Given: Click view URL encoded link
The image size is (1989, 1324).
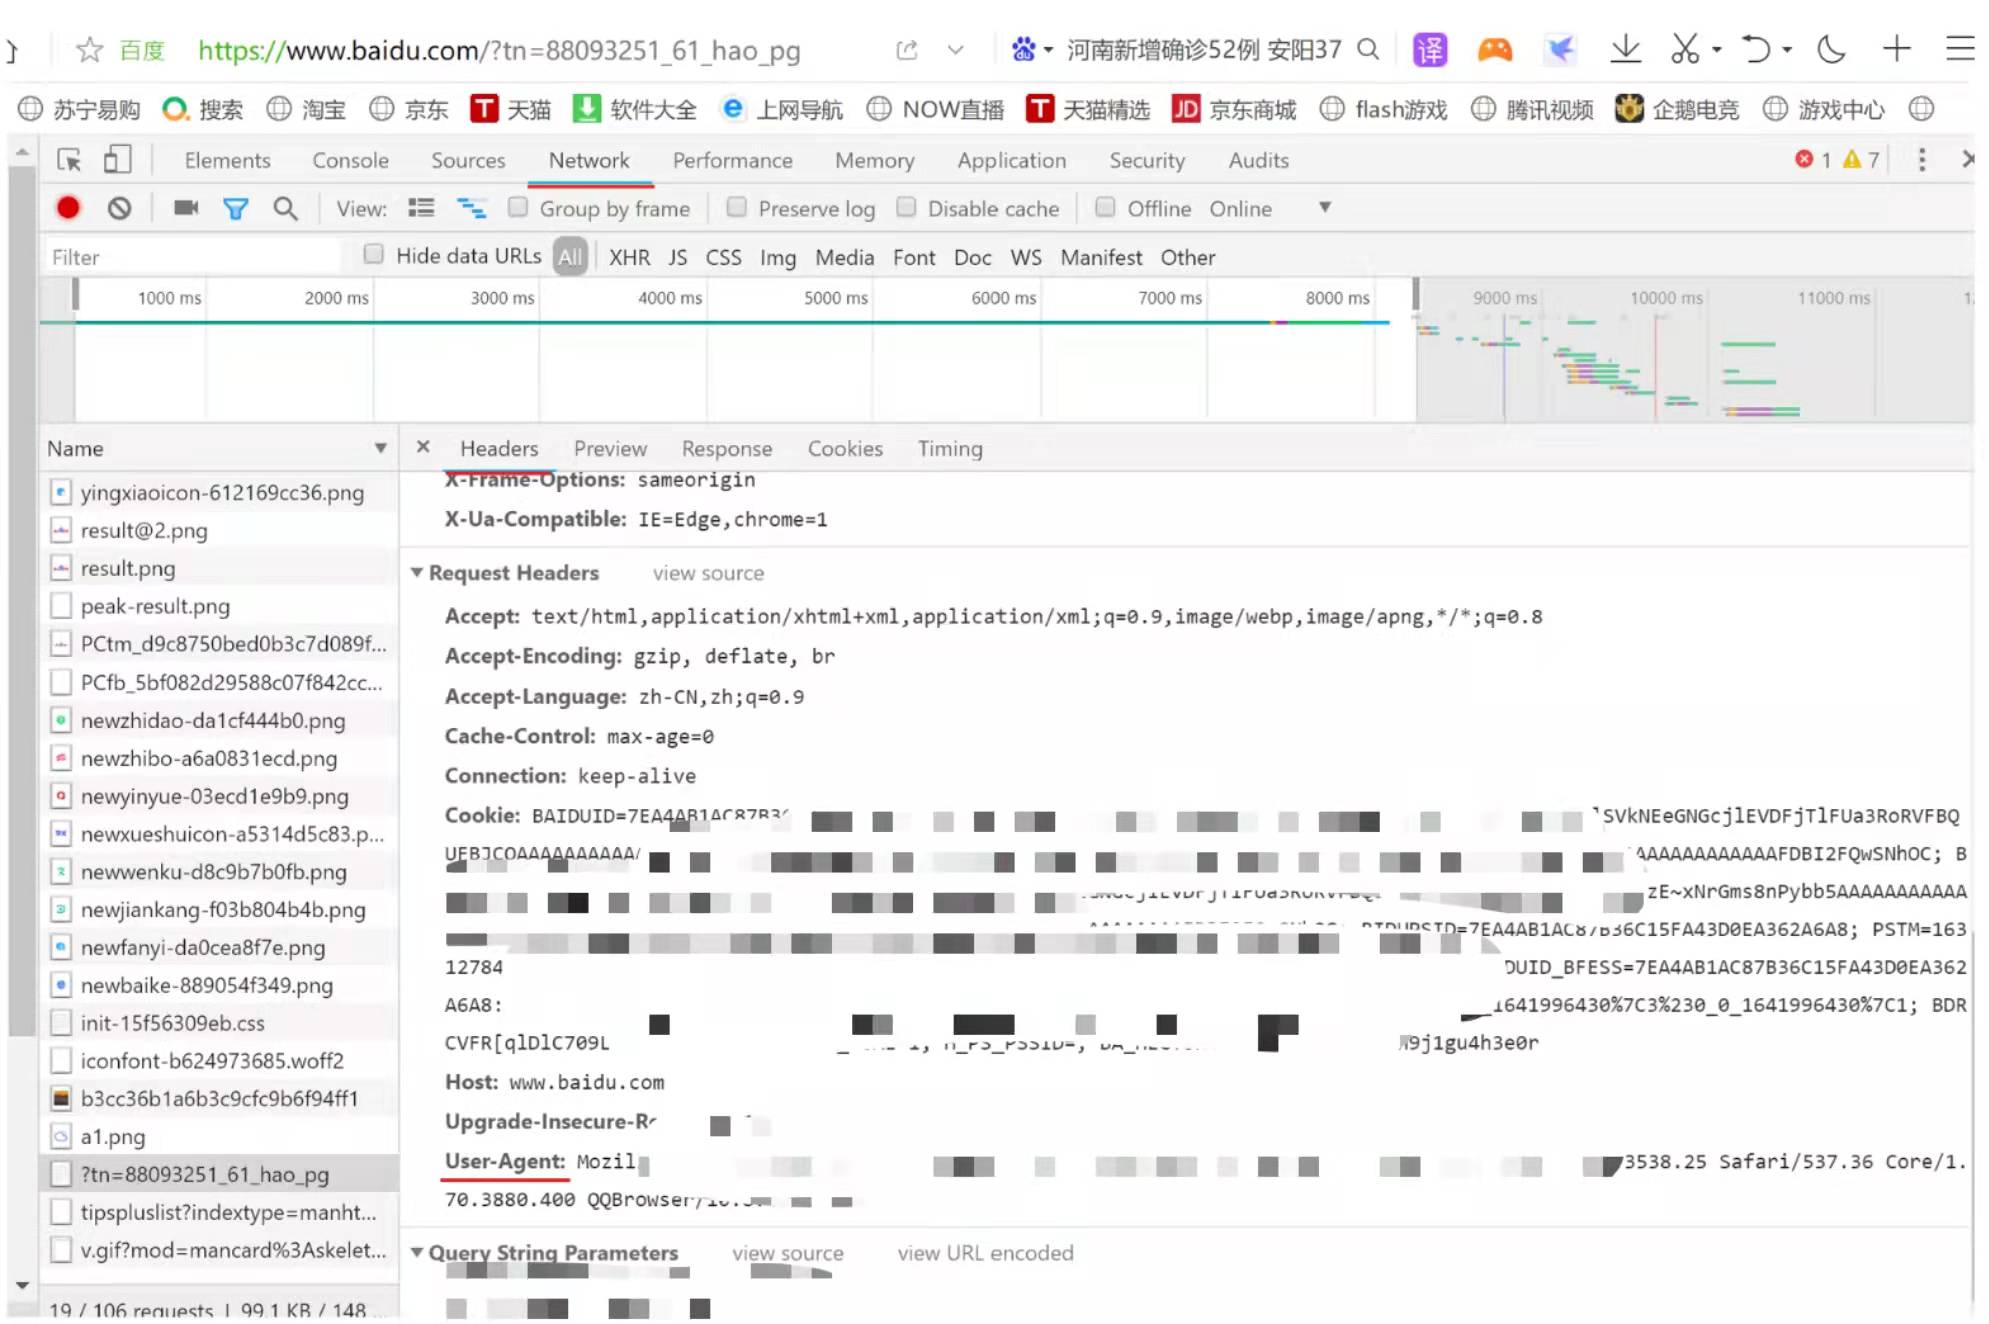Looking at the screenshot, I should (984, 1253).
